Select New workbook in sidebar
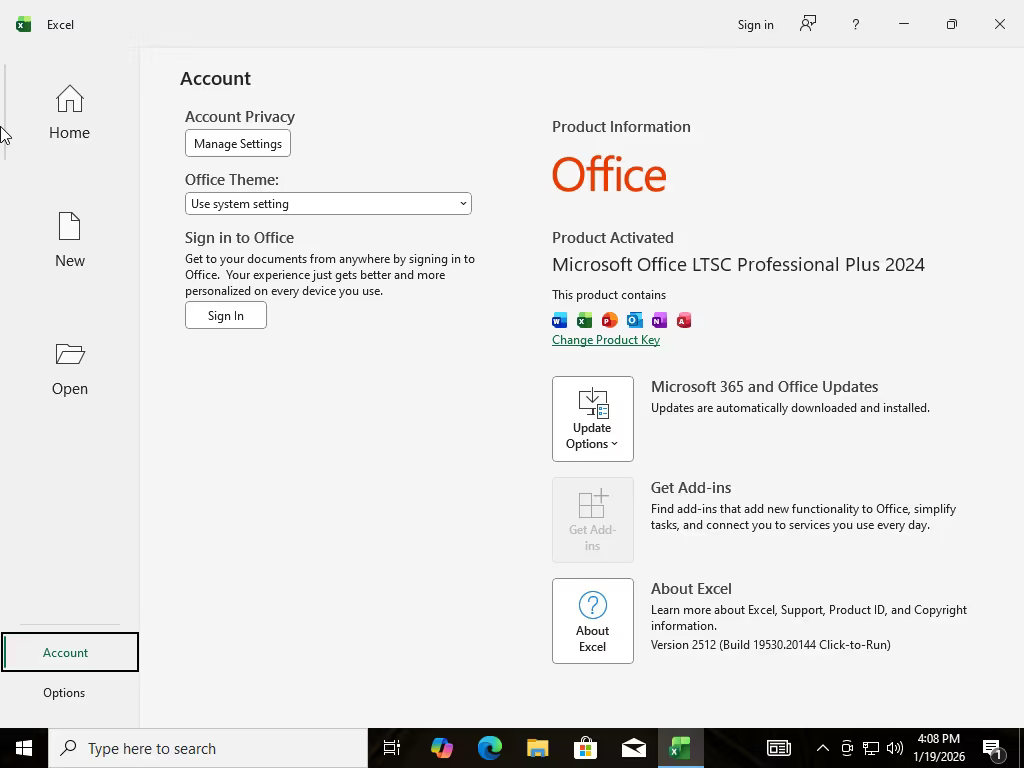 click(69, 240)
